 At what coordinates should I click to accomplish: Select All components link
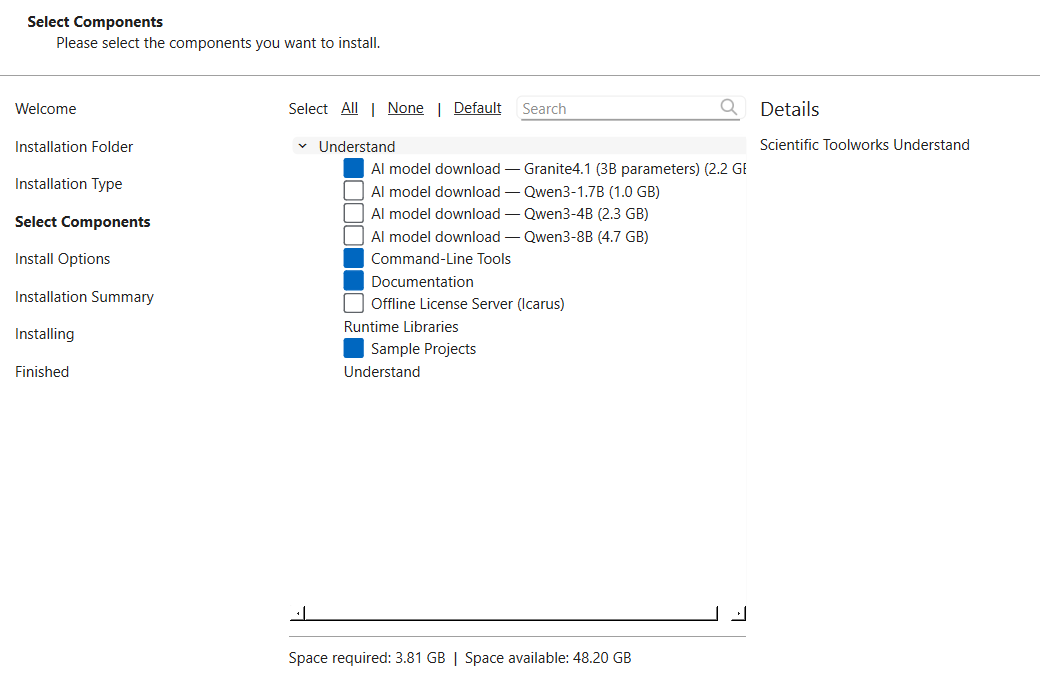pos(350,108)
